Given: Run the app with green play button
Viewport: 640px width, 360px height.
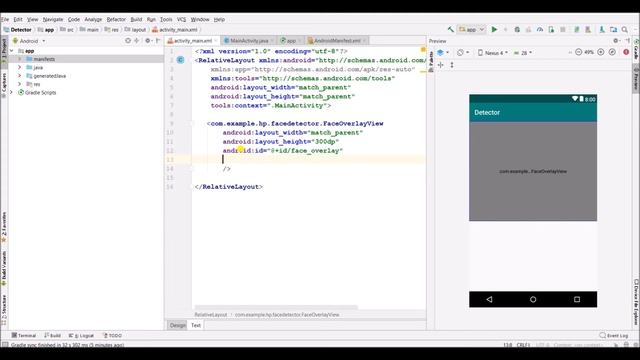Looking at the screenshot, I should point(494,29).
